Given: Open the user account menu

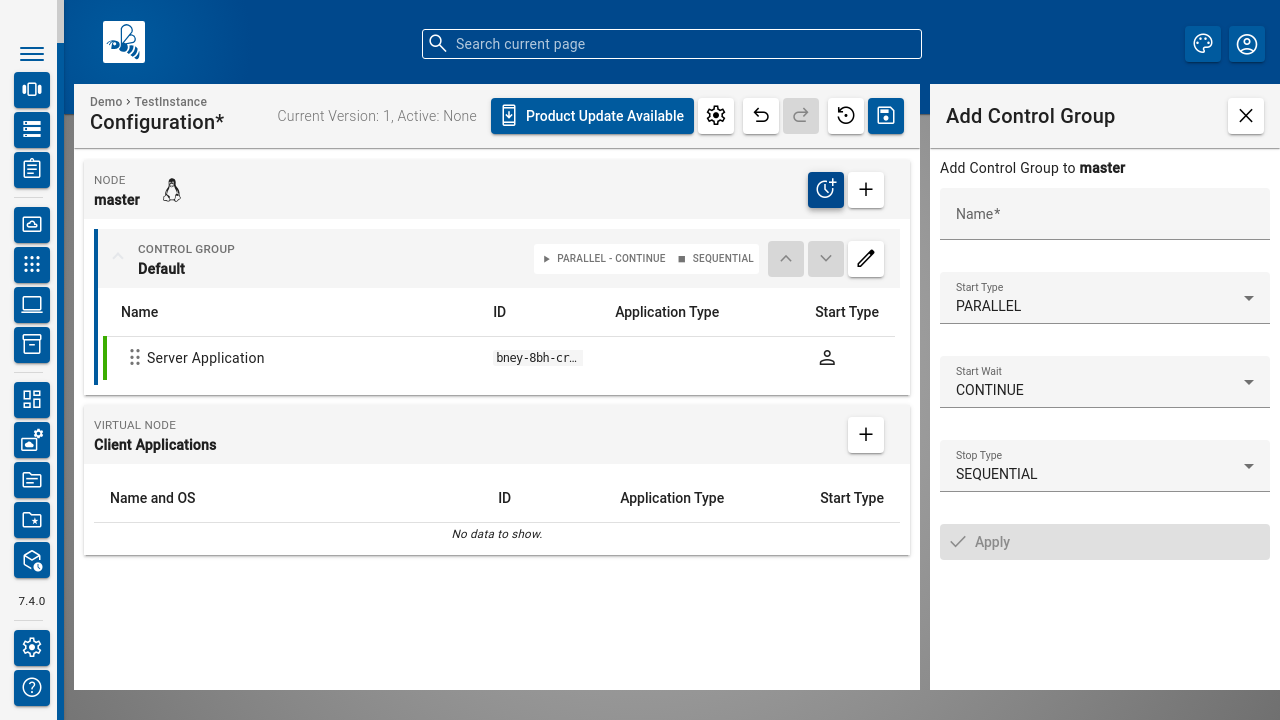Looking at the screenshot, I should point(1247,44).
